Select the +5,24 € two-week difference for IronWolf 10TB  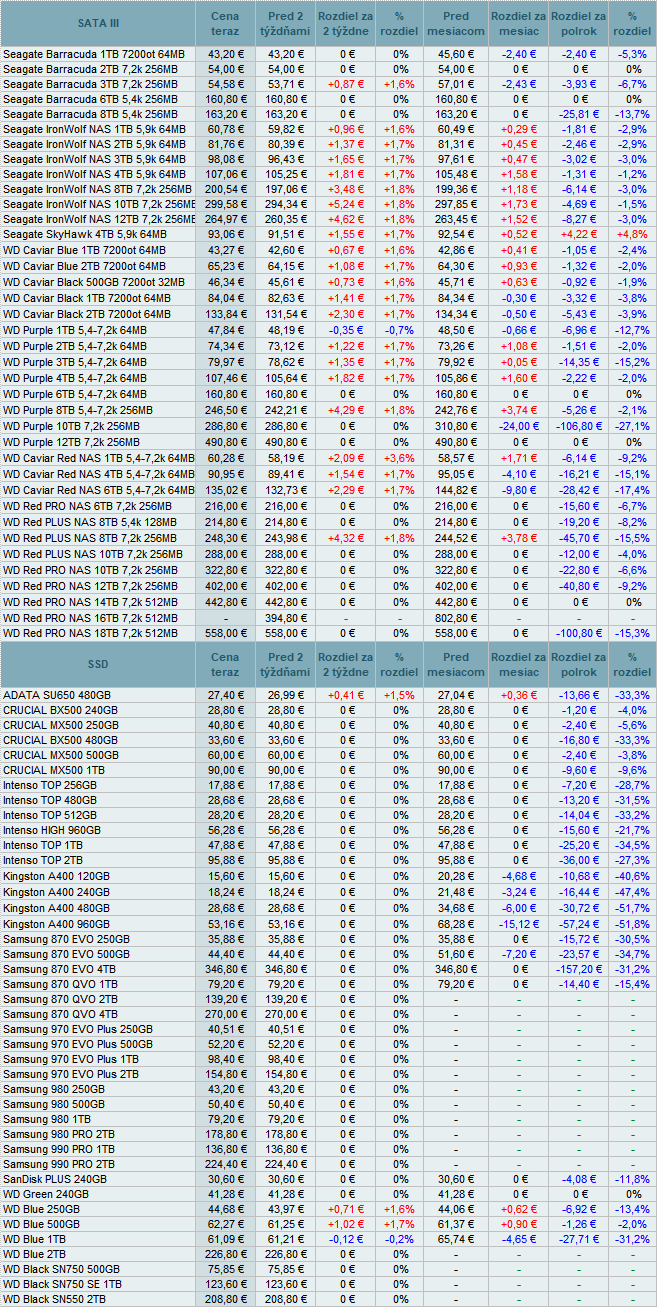(345, 203)
